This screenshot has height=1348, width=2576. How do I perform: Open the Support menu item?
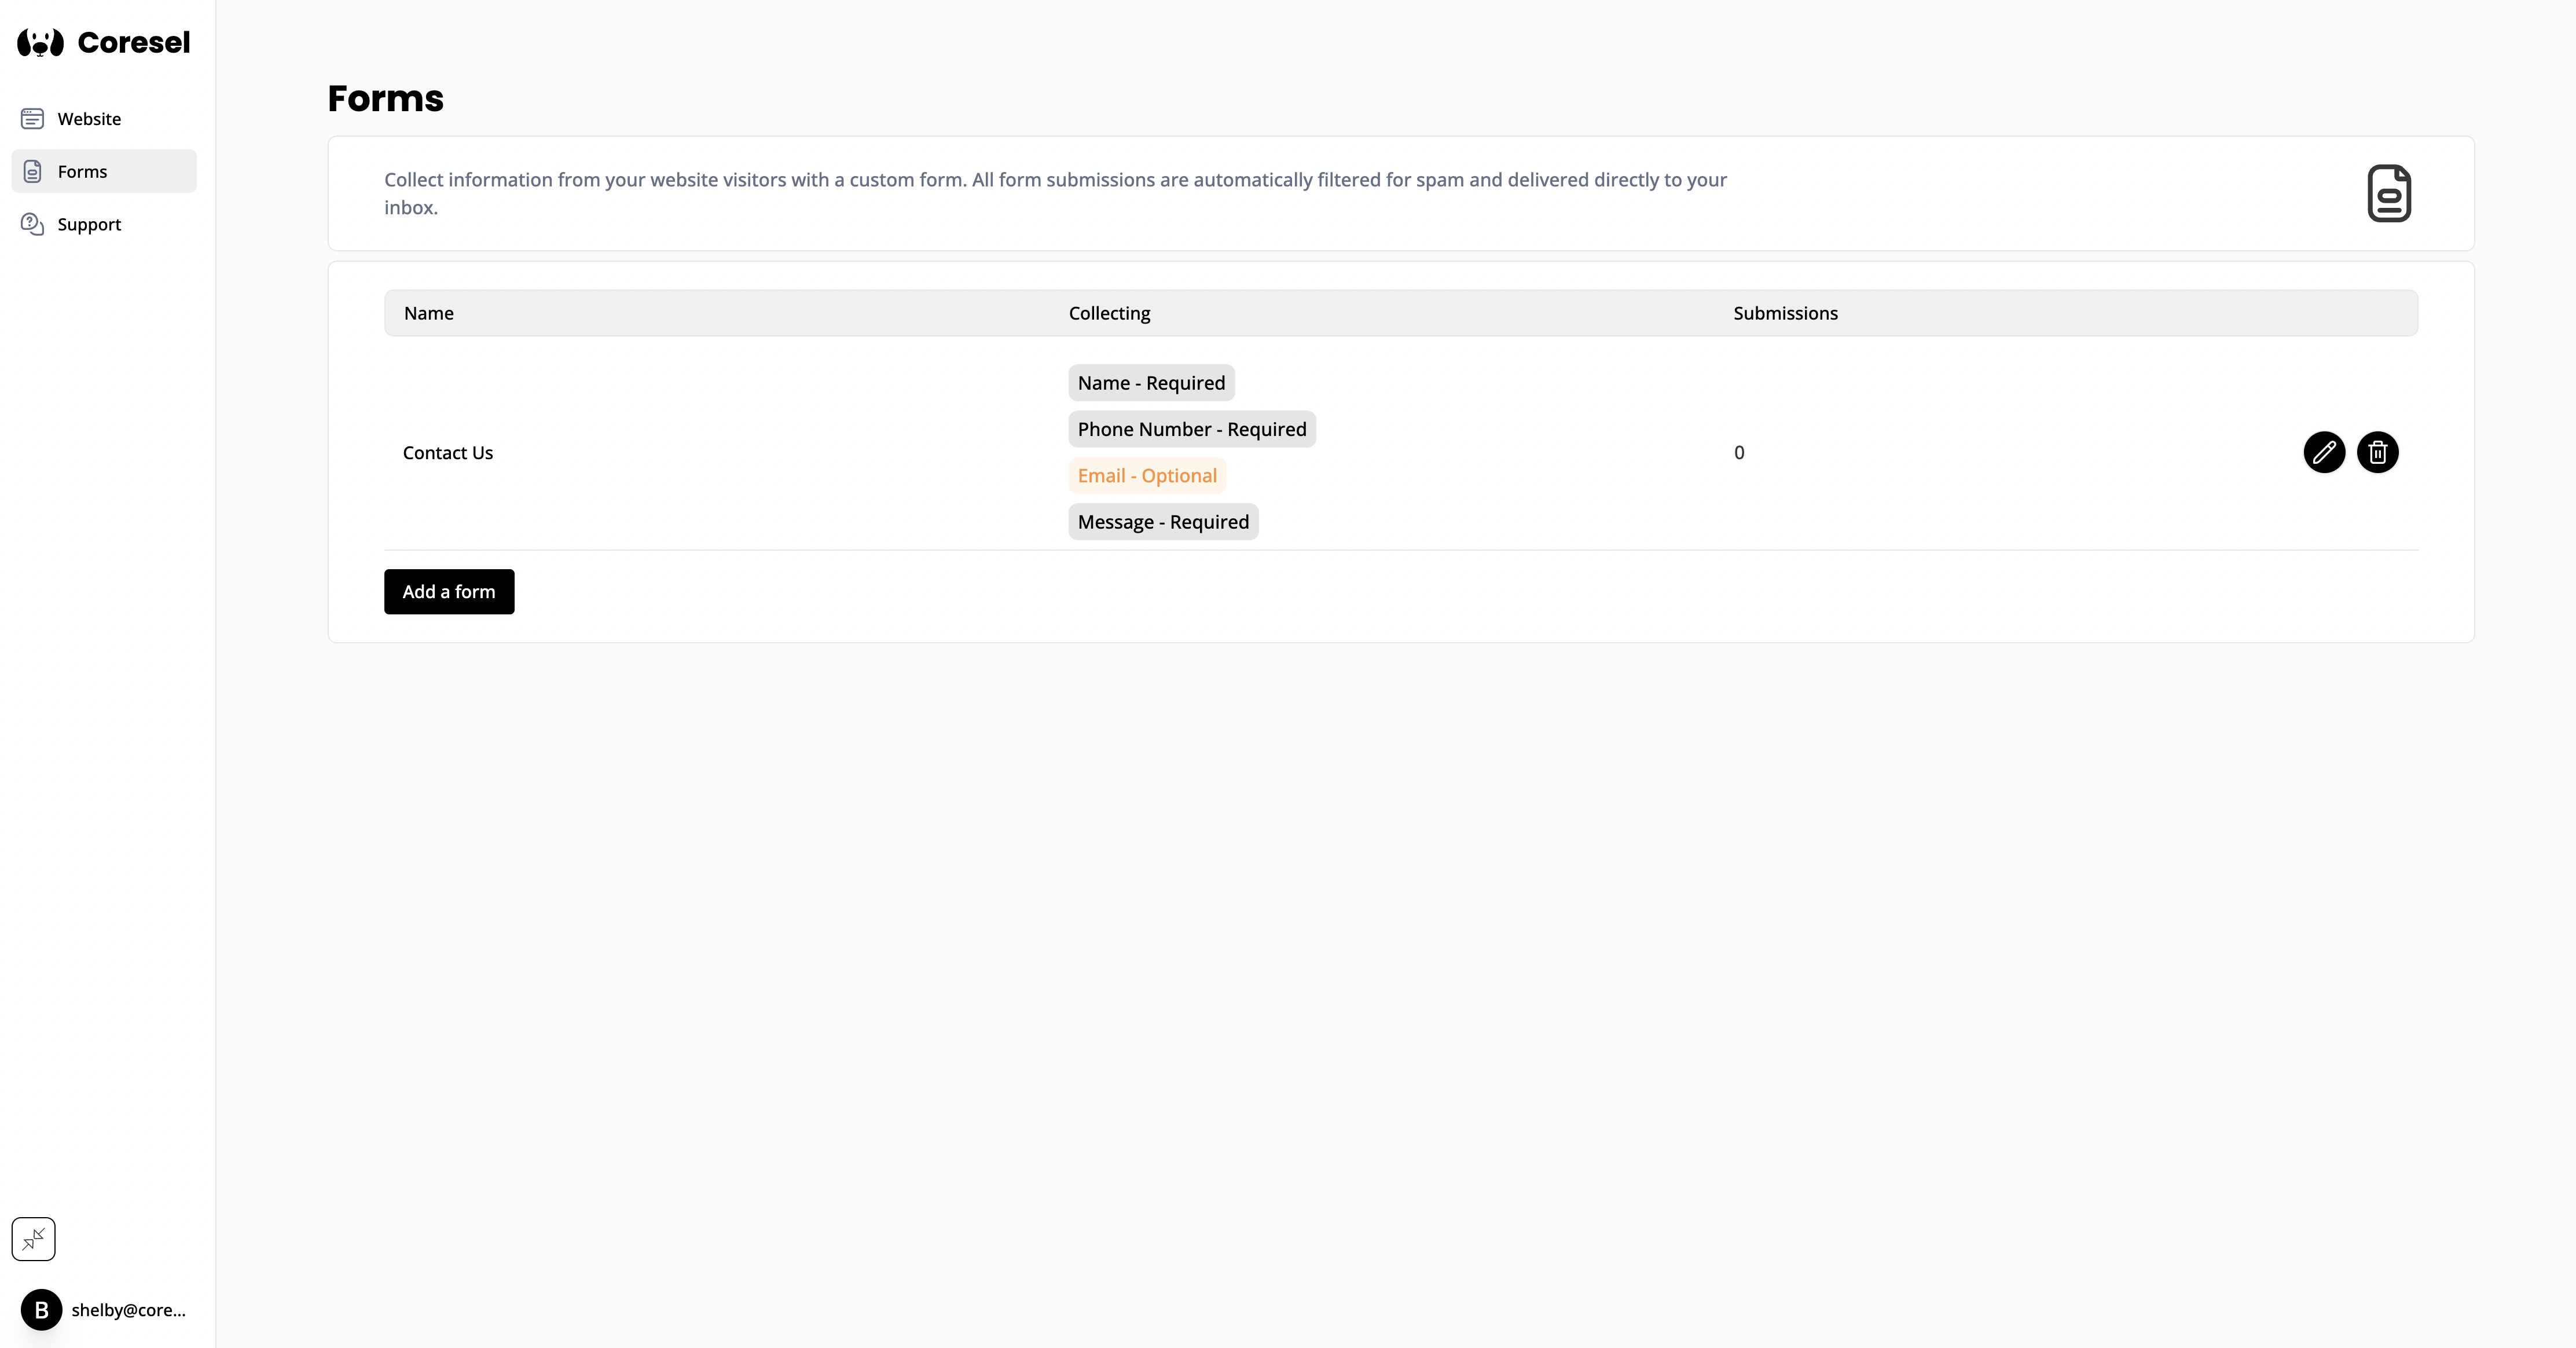point(104,225)
